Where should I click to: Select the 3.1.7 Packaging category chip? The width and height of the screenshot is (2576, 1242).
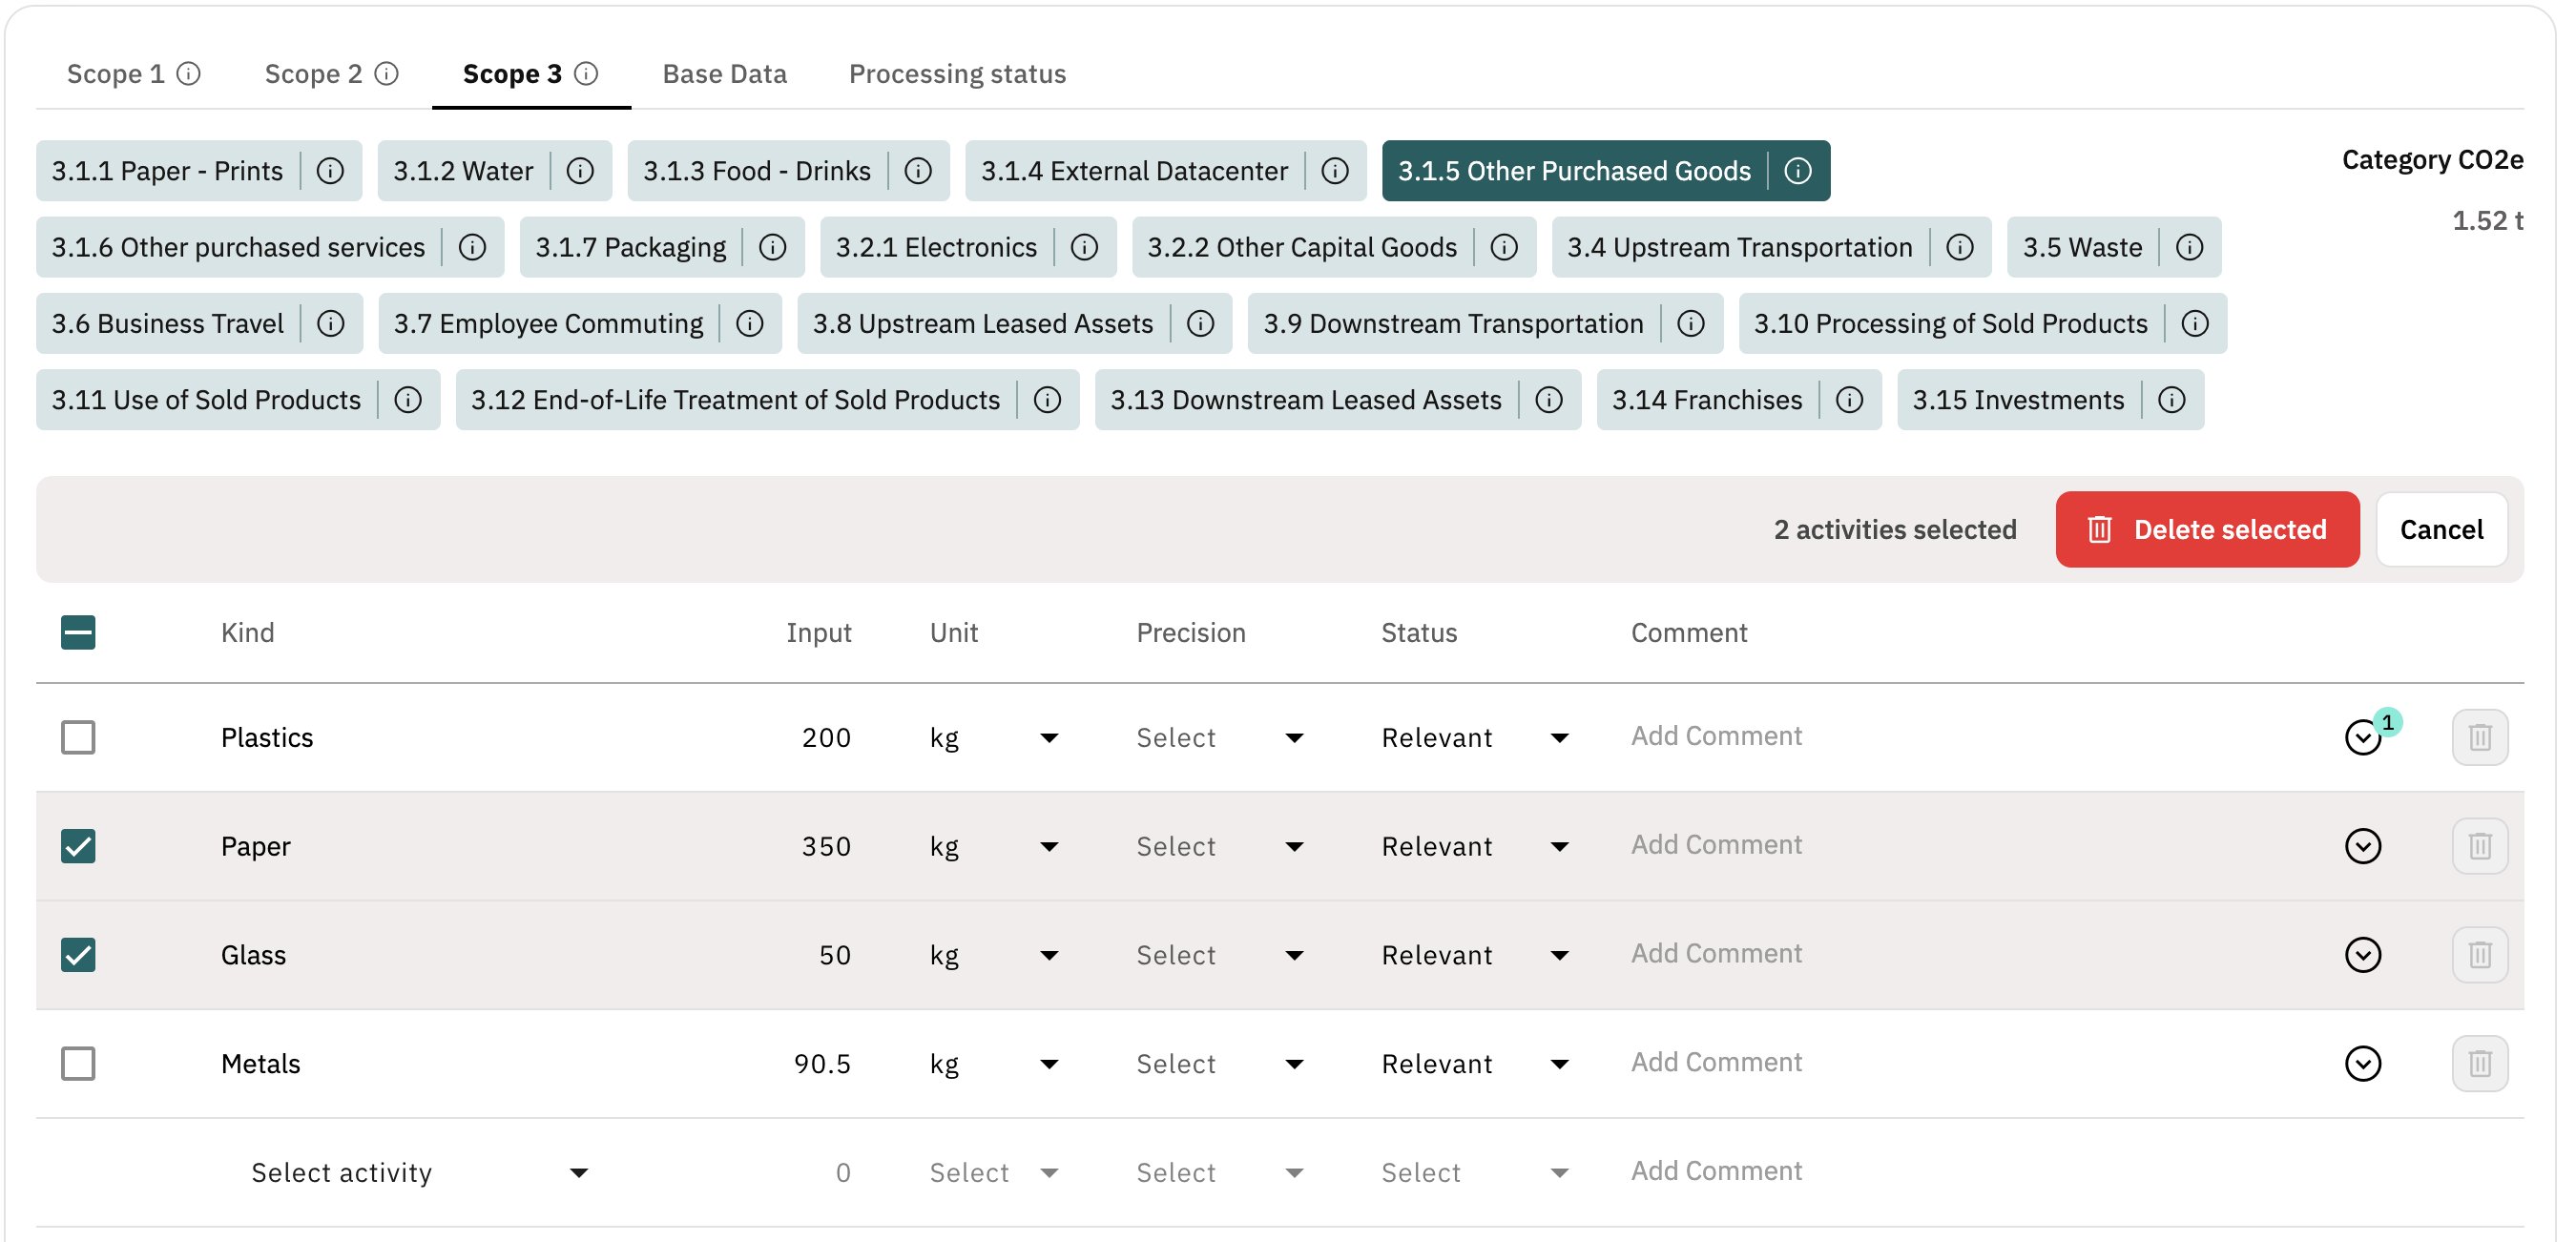pyautogui.click(x=630, y=247)
